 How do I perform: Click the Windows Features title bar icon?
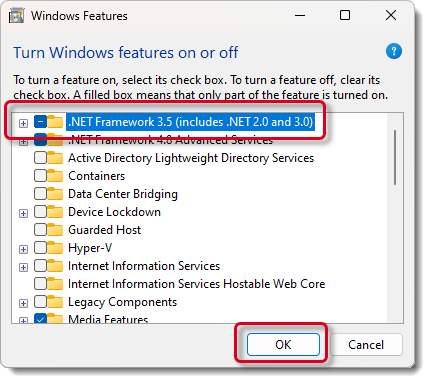point(16,16)
